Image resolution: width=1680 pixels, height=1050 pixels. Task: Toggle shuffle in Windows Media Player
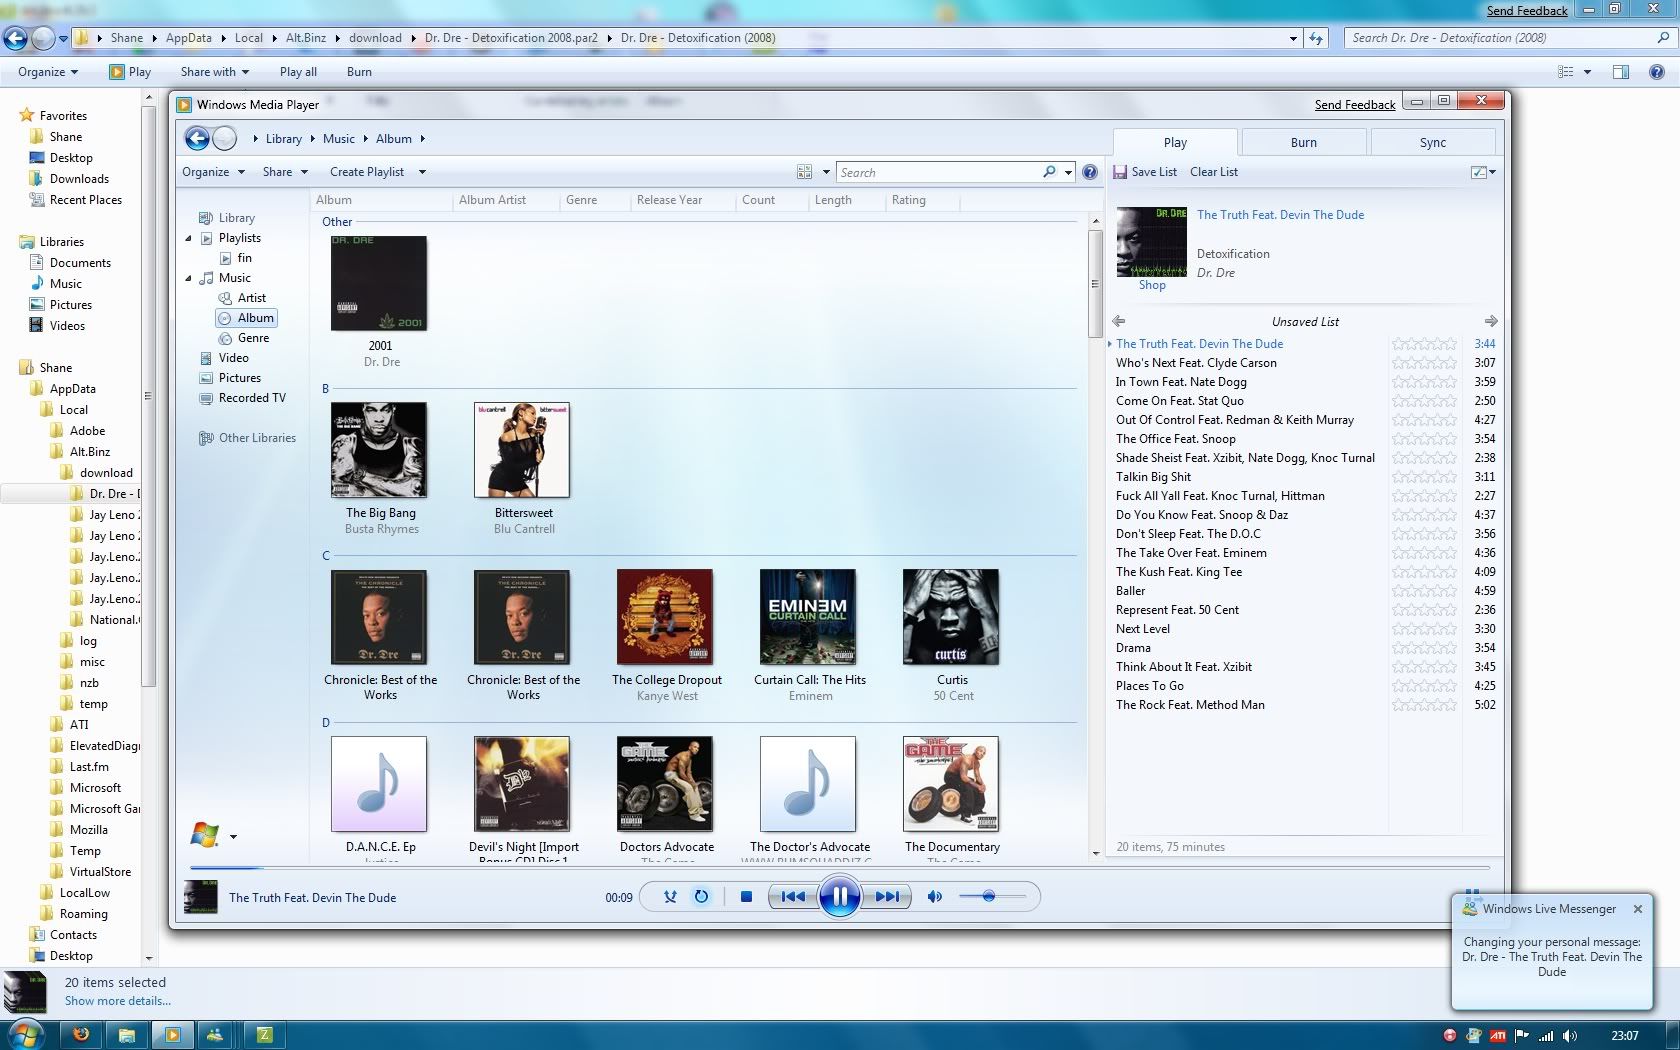pos(670,897)
